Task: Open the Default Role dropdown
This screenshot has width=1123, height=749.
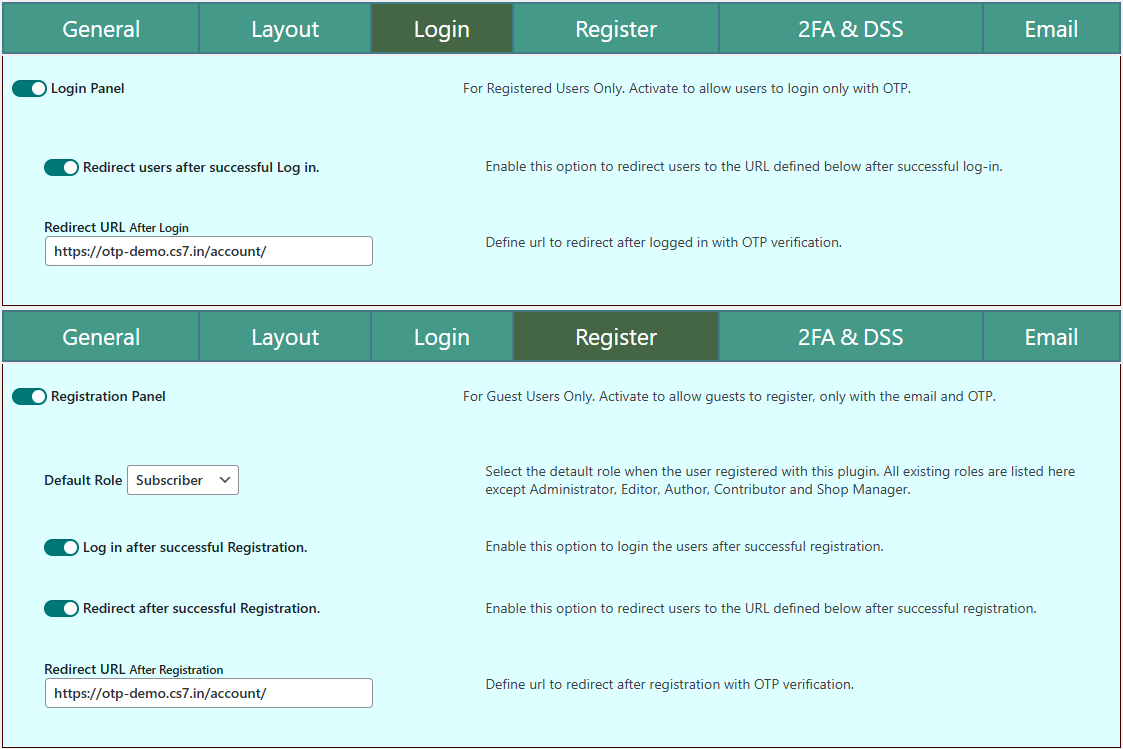Action: click(x=183, y=480)
